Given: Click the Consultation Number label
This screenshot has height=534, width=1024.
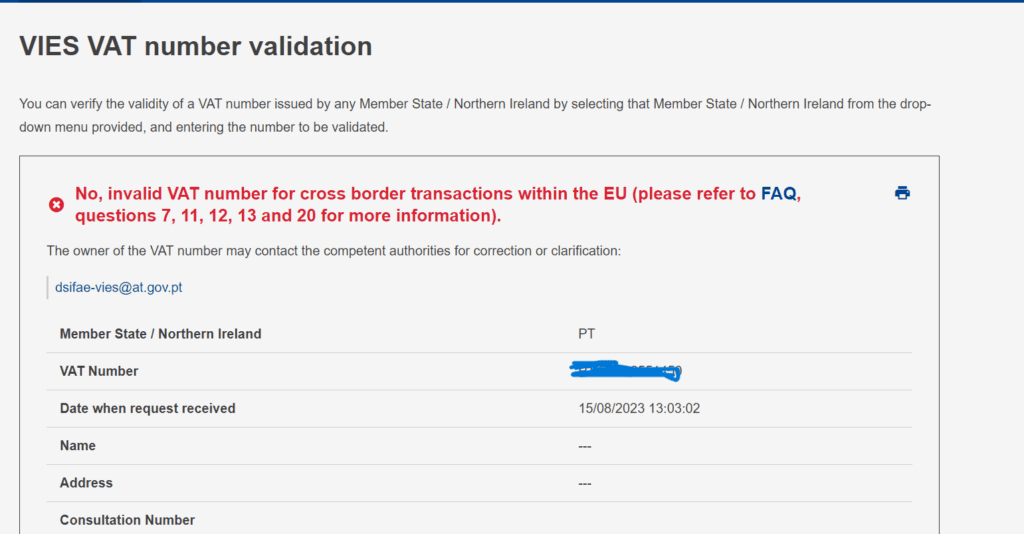Looking at the screenshot, I should [127, 520].
